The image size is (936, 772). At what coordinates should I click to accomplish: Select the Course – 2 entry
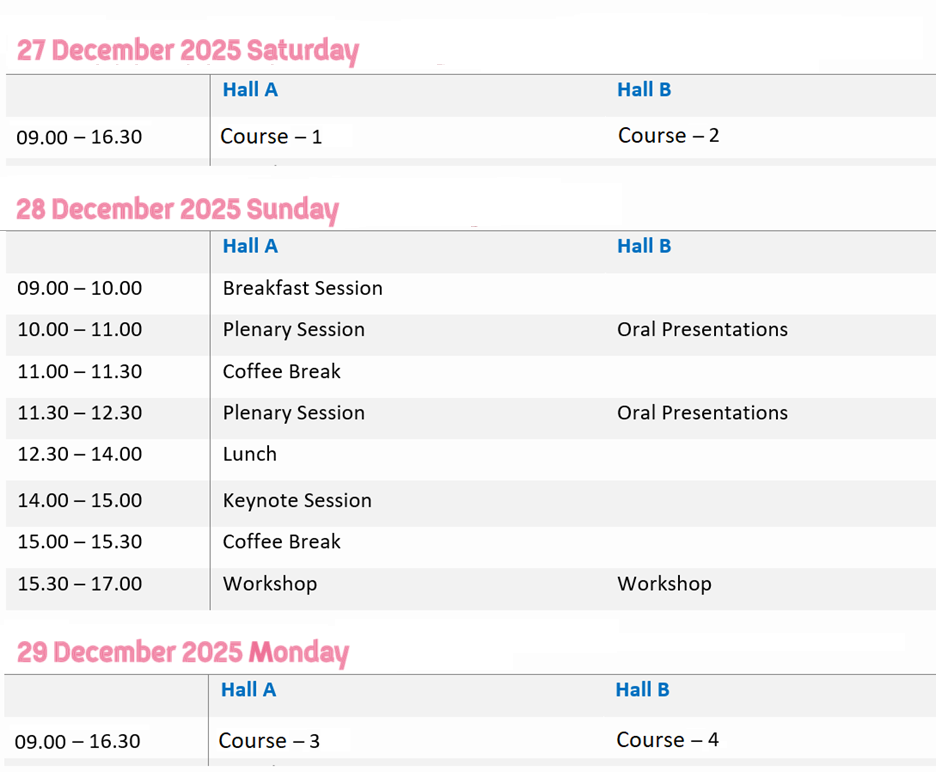click(x=668, y=136)
